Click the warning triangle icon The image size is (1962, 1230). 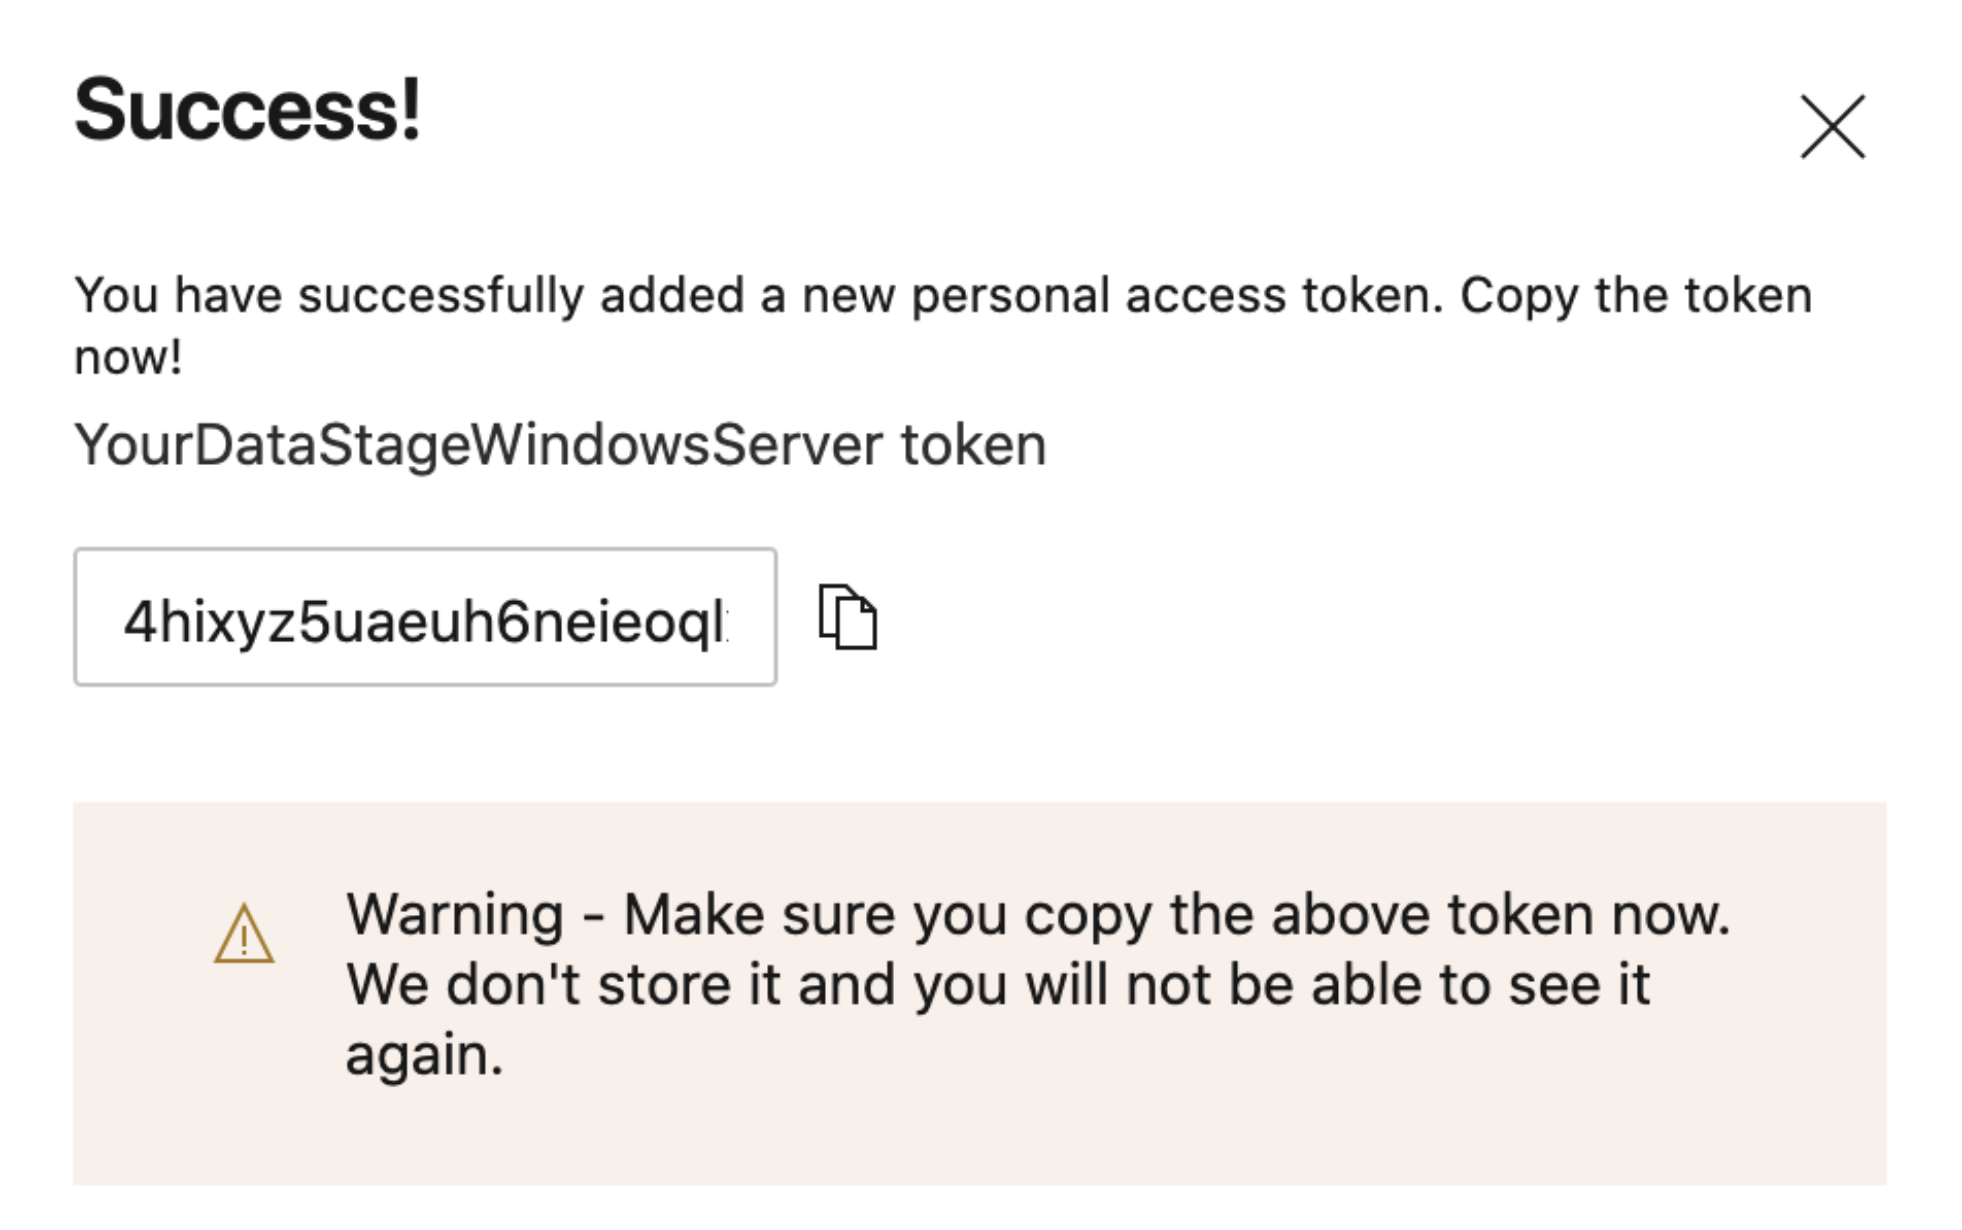(244, 935)
